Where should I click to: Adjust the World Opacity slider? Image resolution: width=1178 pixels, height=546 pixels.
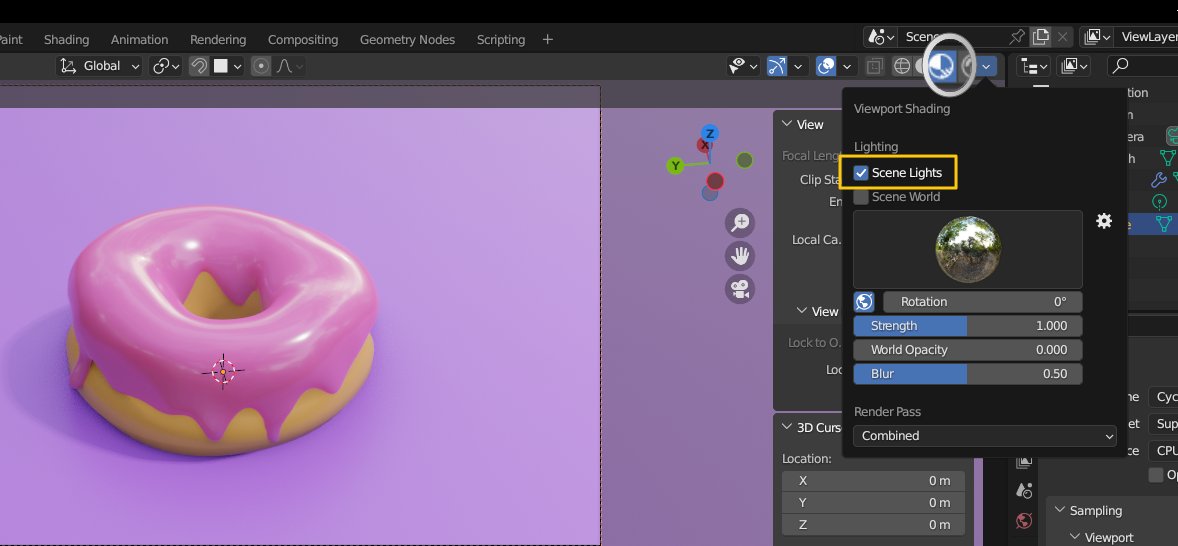point(968,350)
